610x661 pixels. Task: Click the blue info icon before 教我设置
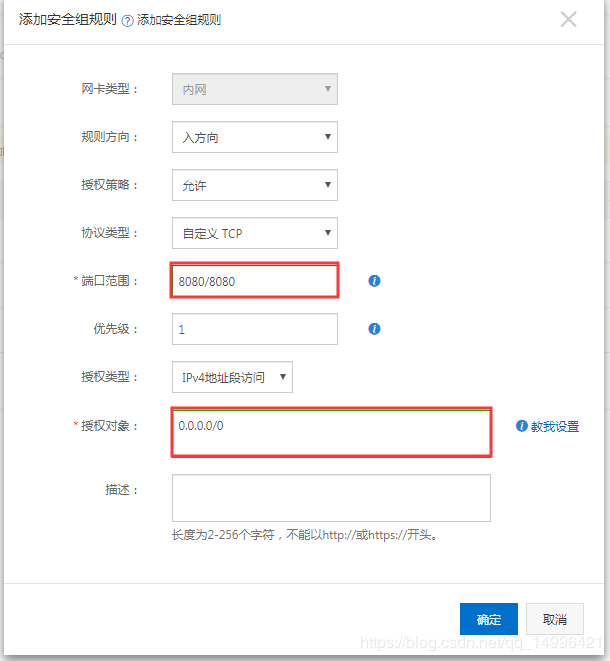point(521,426)
